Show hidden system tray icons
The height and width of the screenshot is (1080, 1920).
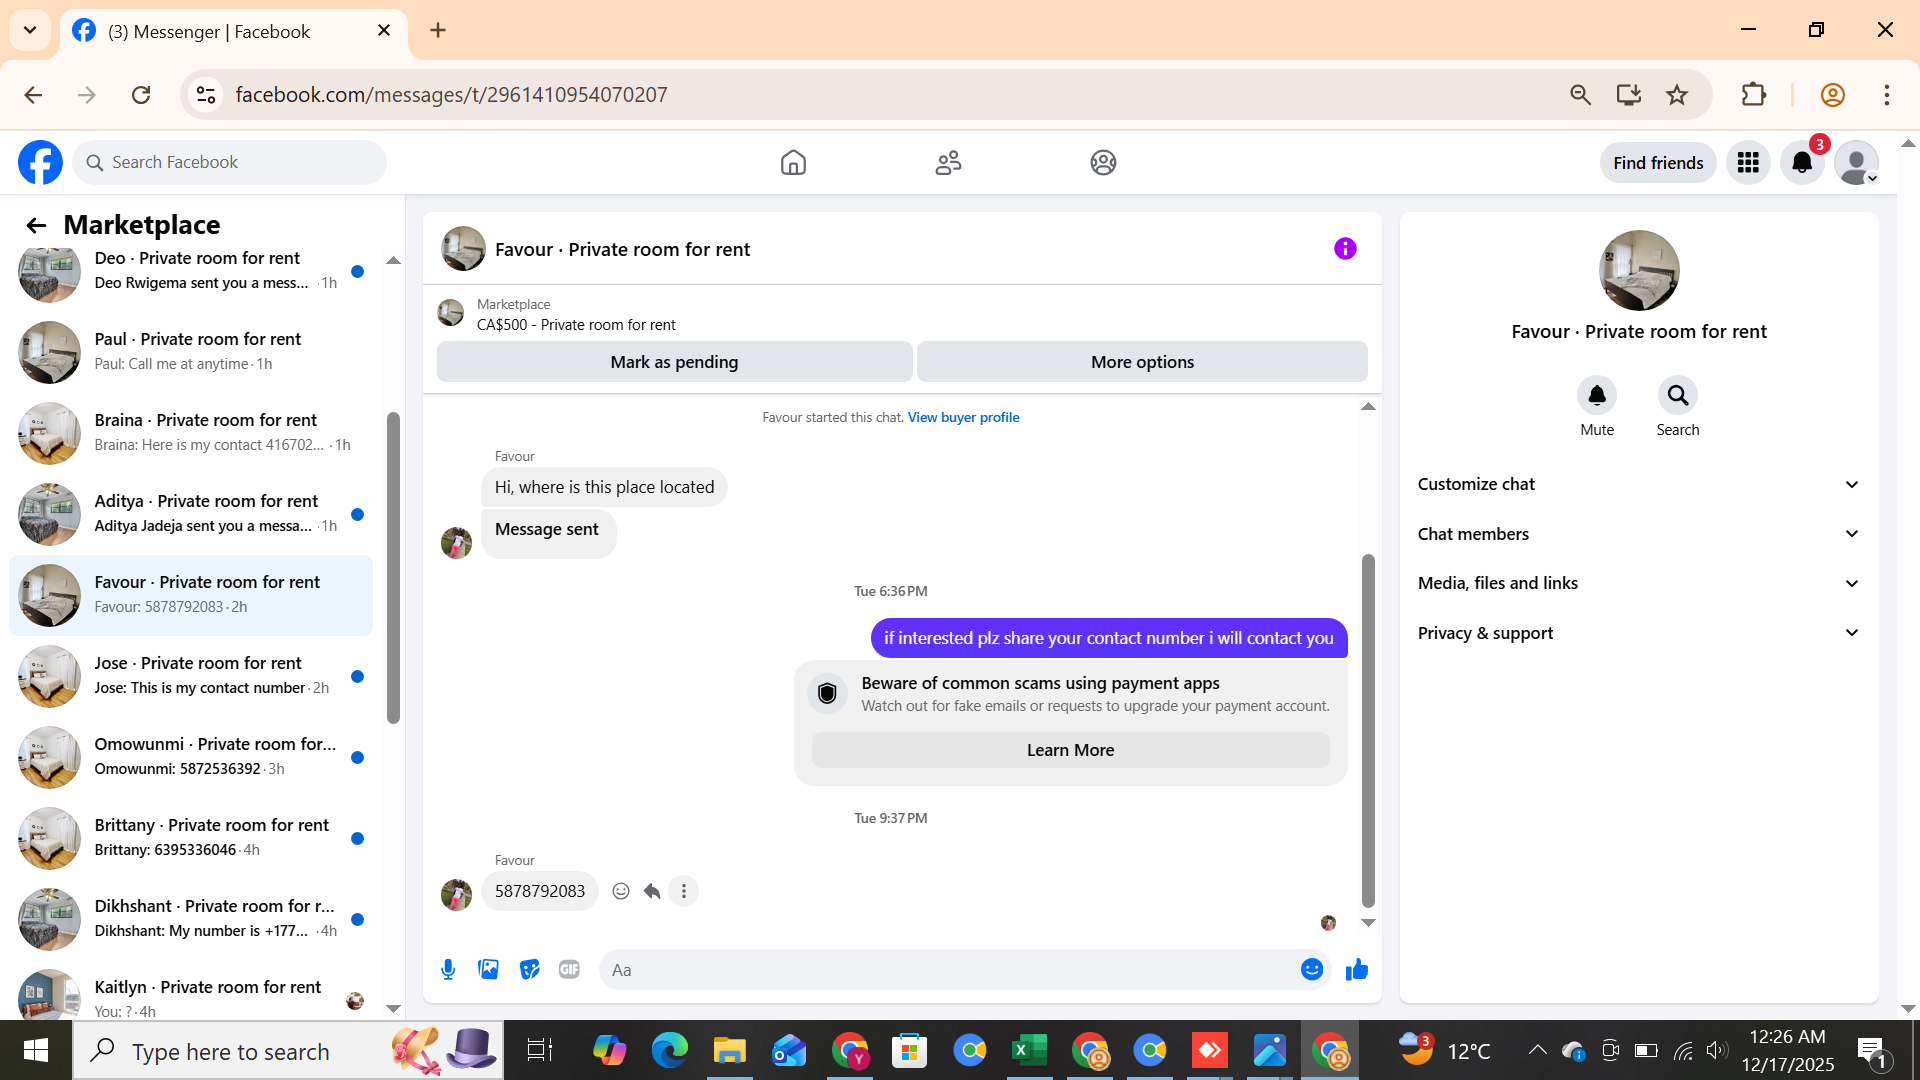pos(1537,1050)
